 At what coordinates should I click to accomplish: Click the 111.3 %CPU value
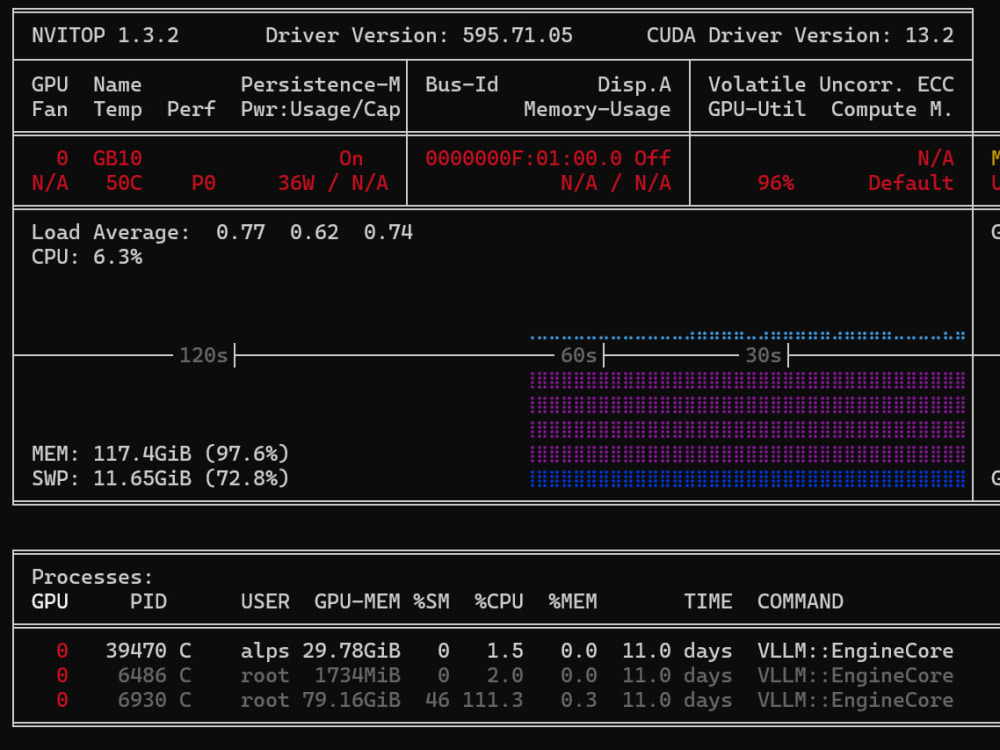click(x=493, y=700)
